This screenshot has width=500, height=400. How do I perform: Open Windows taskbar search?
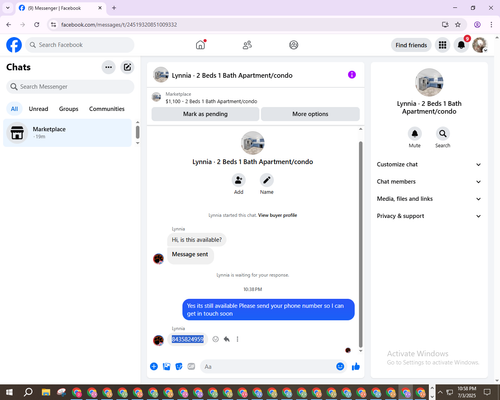pos(28,392)
